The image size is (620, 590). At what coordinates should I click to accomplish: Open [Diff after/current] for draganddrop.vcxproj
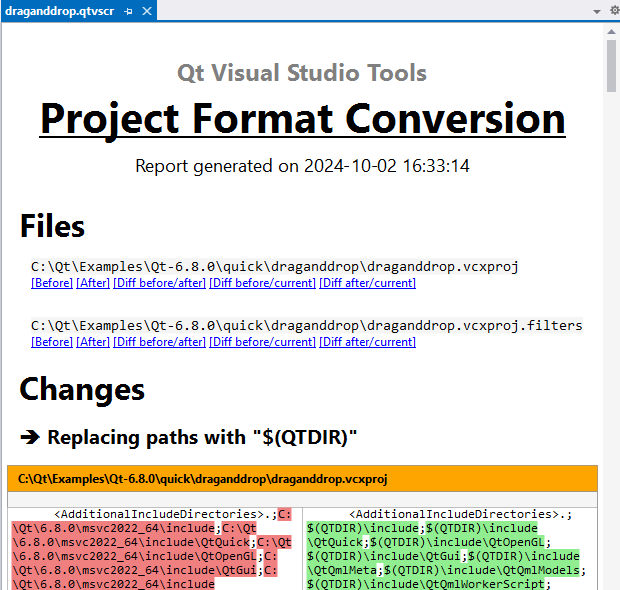(367, 283)
